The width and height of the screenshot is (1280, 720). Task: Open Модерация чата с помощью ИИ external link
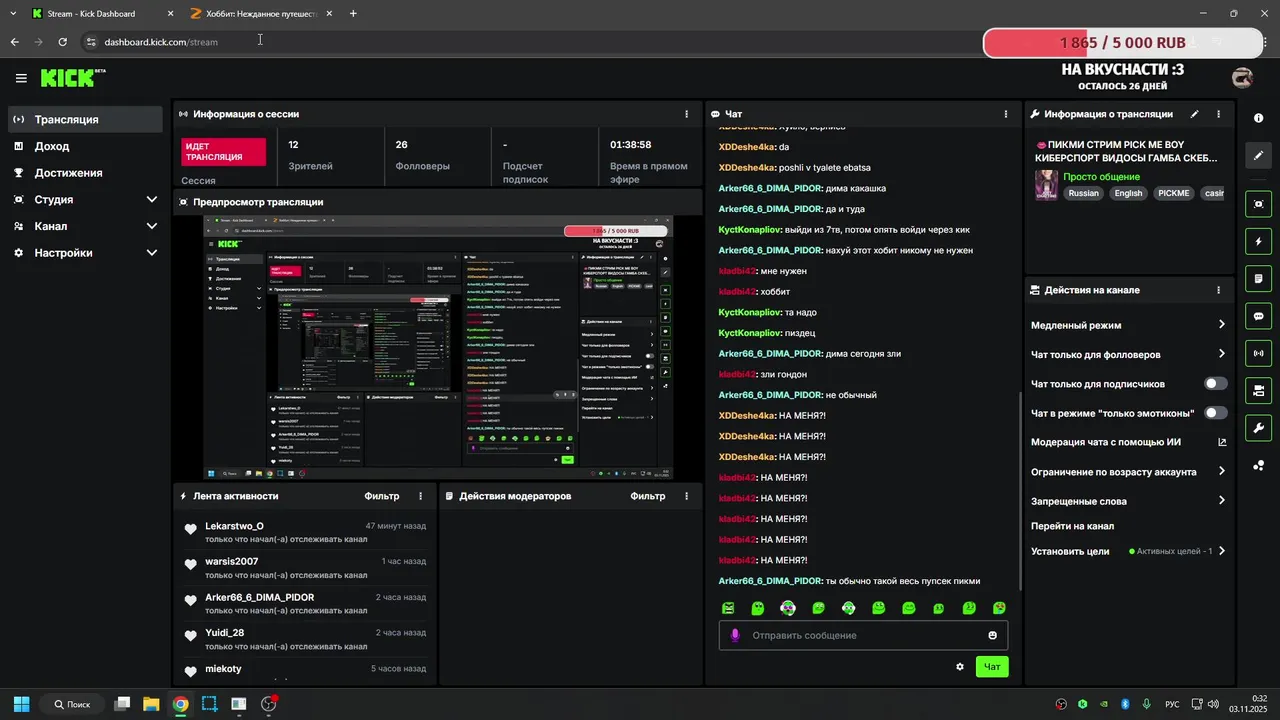(x=1222, y=442)
